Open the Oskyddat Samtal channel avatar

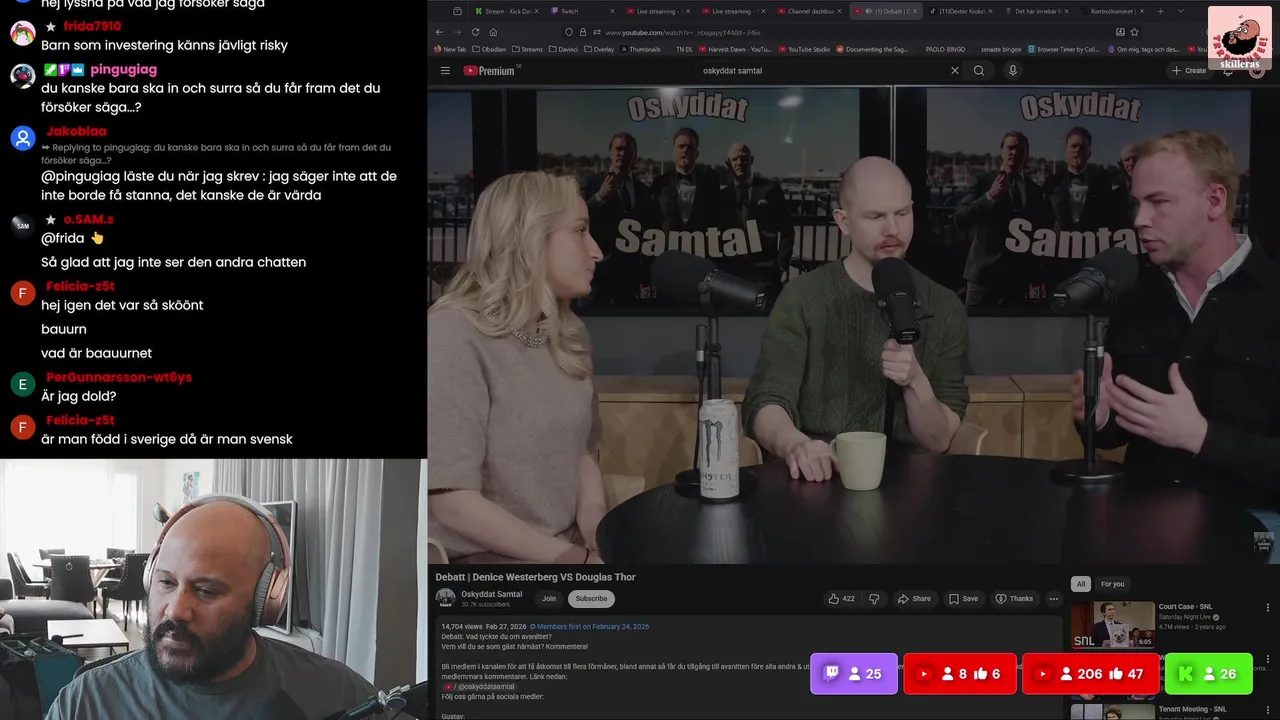pos(445,599)
